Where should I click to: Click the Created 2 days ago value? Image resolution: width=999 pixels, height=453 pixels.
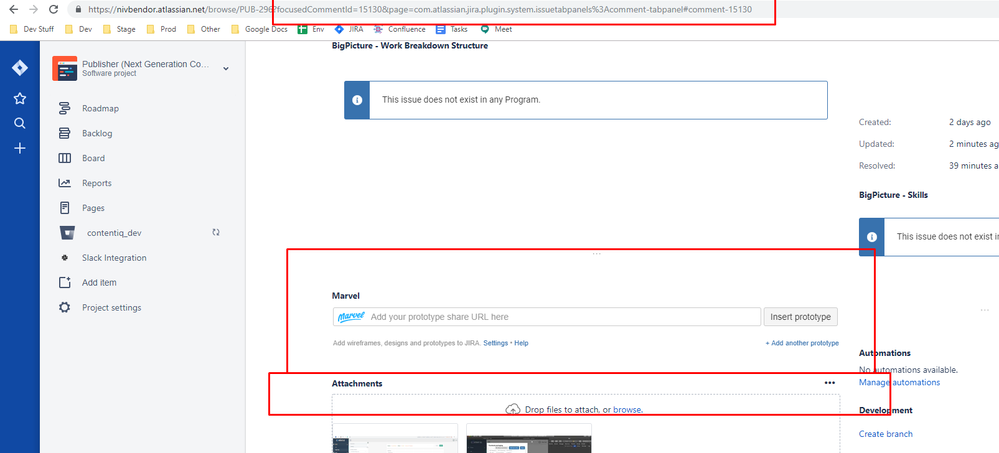click(x=970, y=122)
